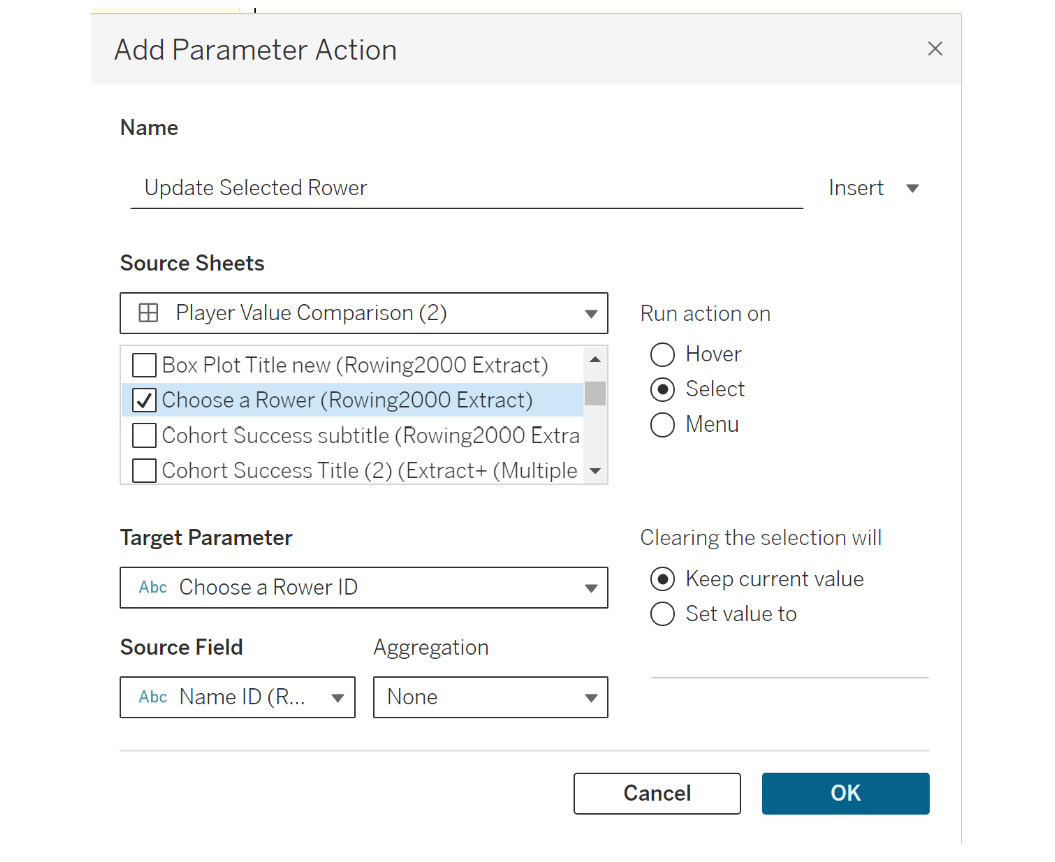The width and height of the screenshot is (1055, 862).
Task: Select the Menu radio option
Action: (x=662, y=425)
